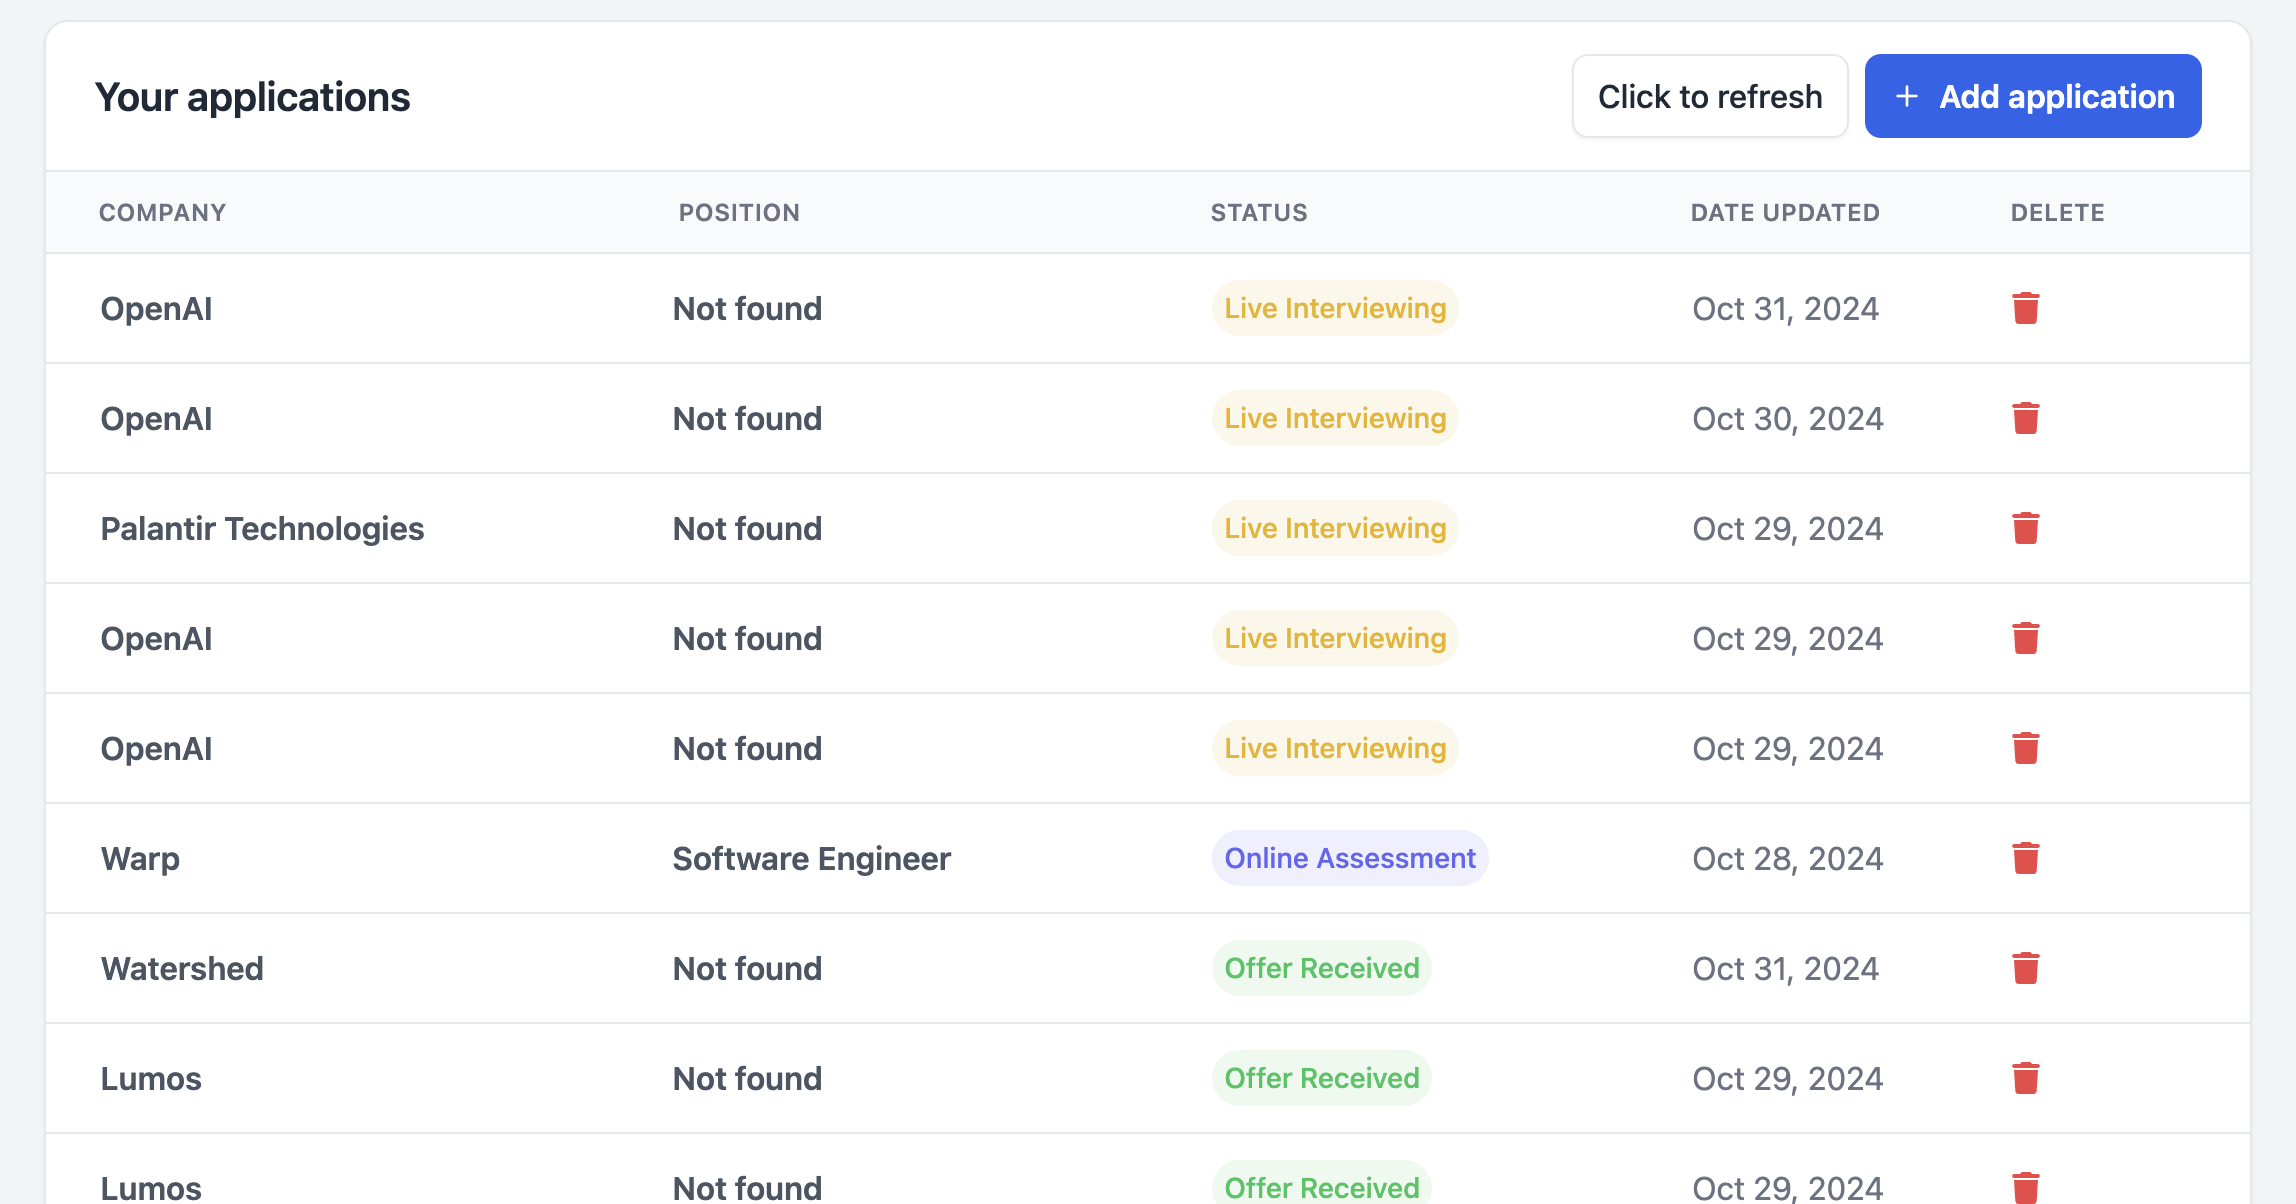This screenshot has width=2296, height=1204.
Task: Click the Add application button
Action: 2032,96
